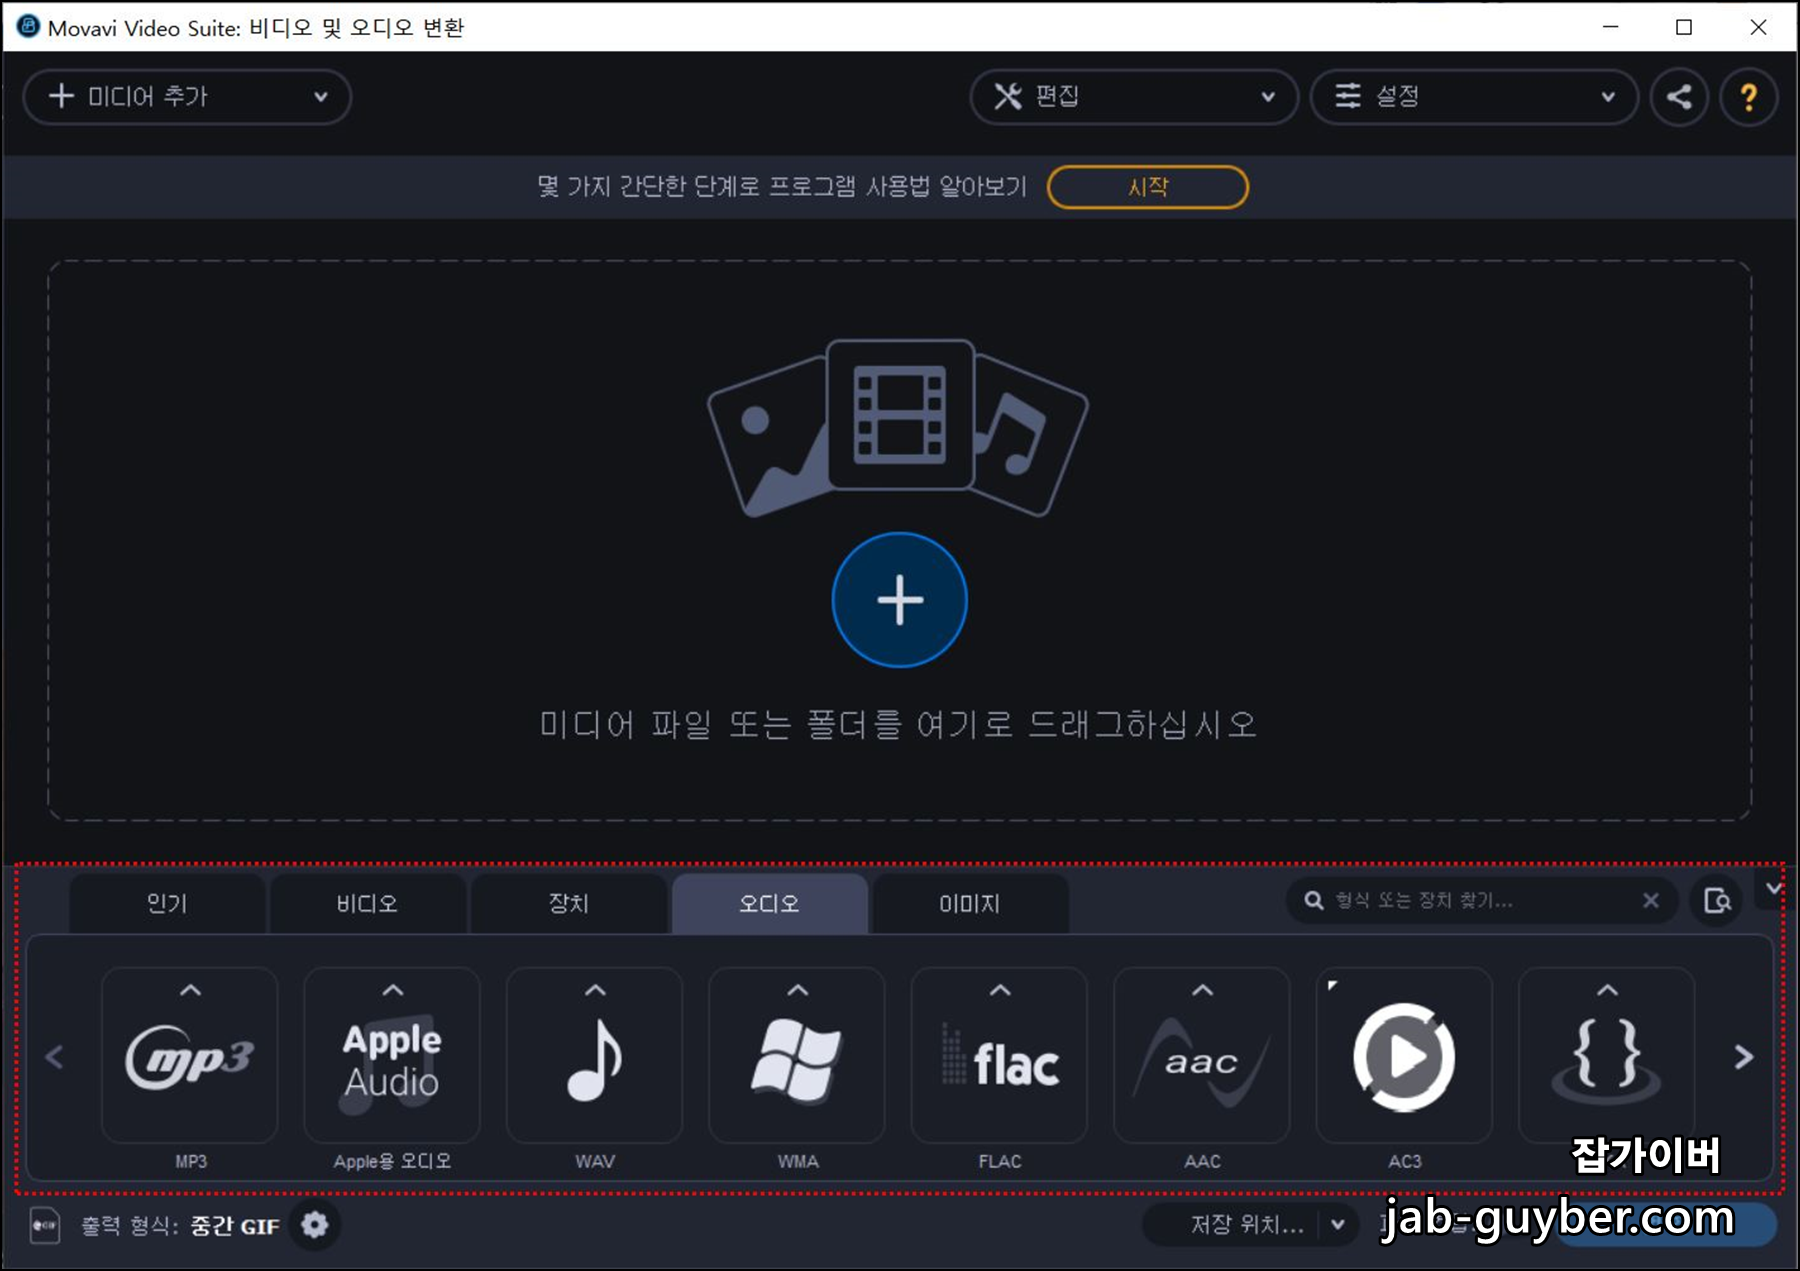
Task: Open the 설정 settings dropdown
Action: tap(1474, 97)
